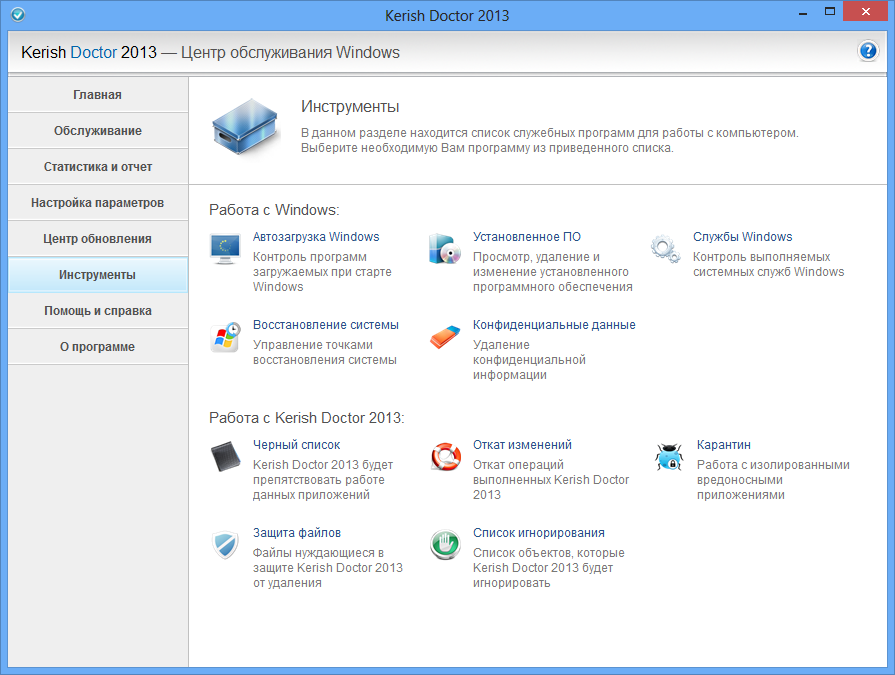895x675 pixels.
Task: Open the Конфиденциальные данные link
Action: click(x=554, y=325)
